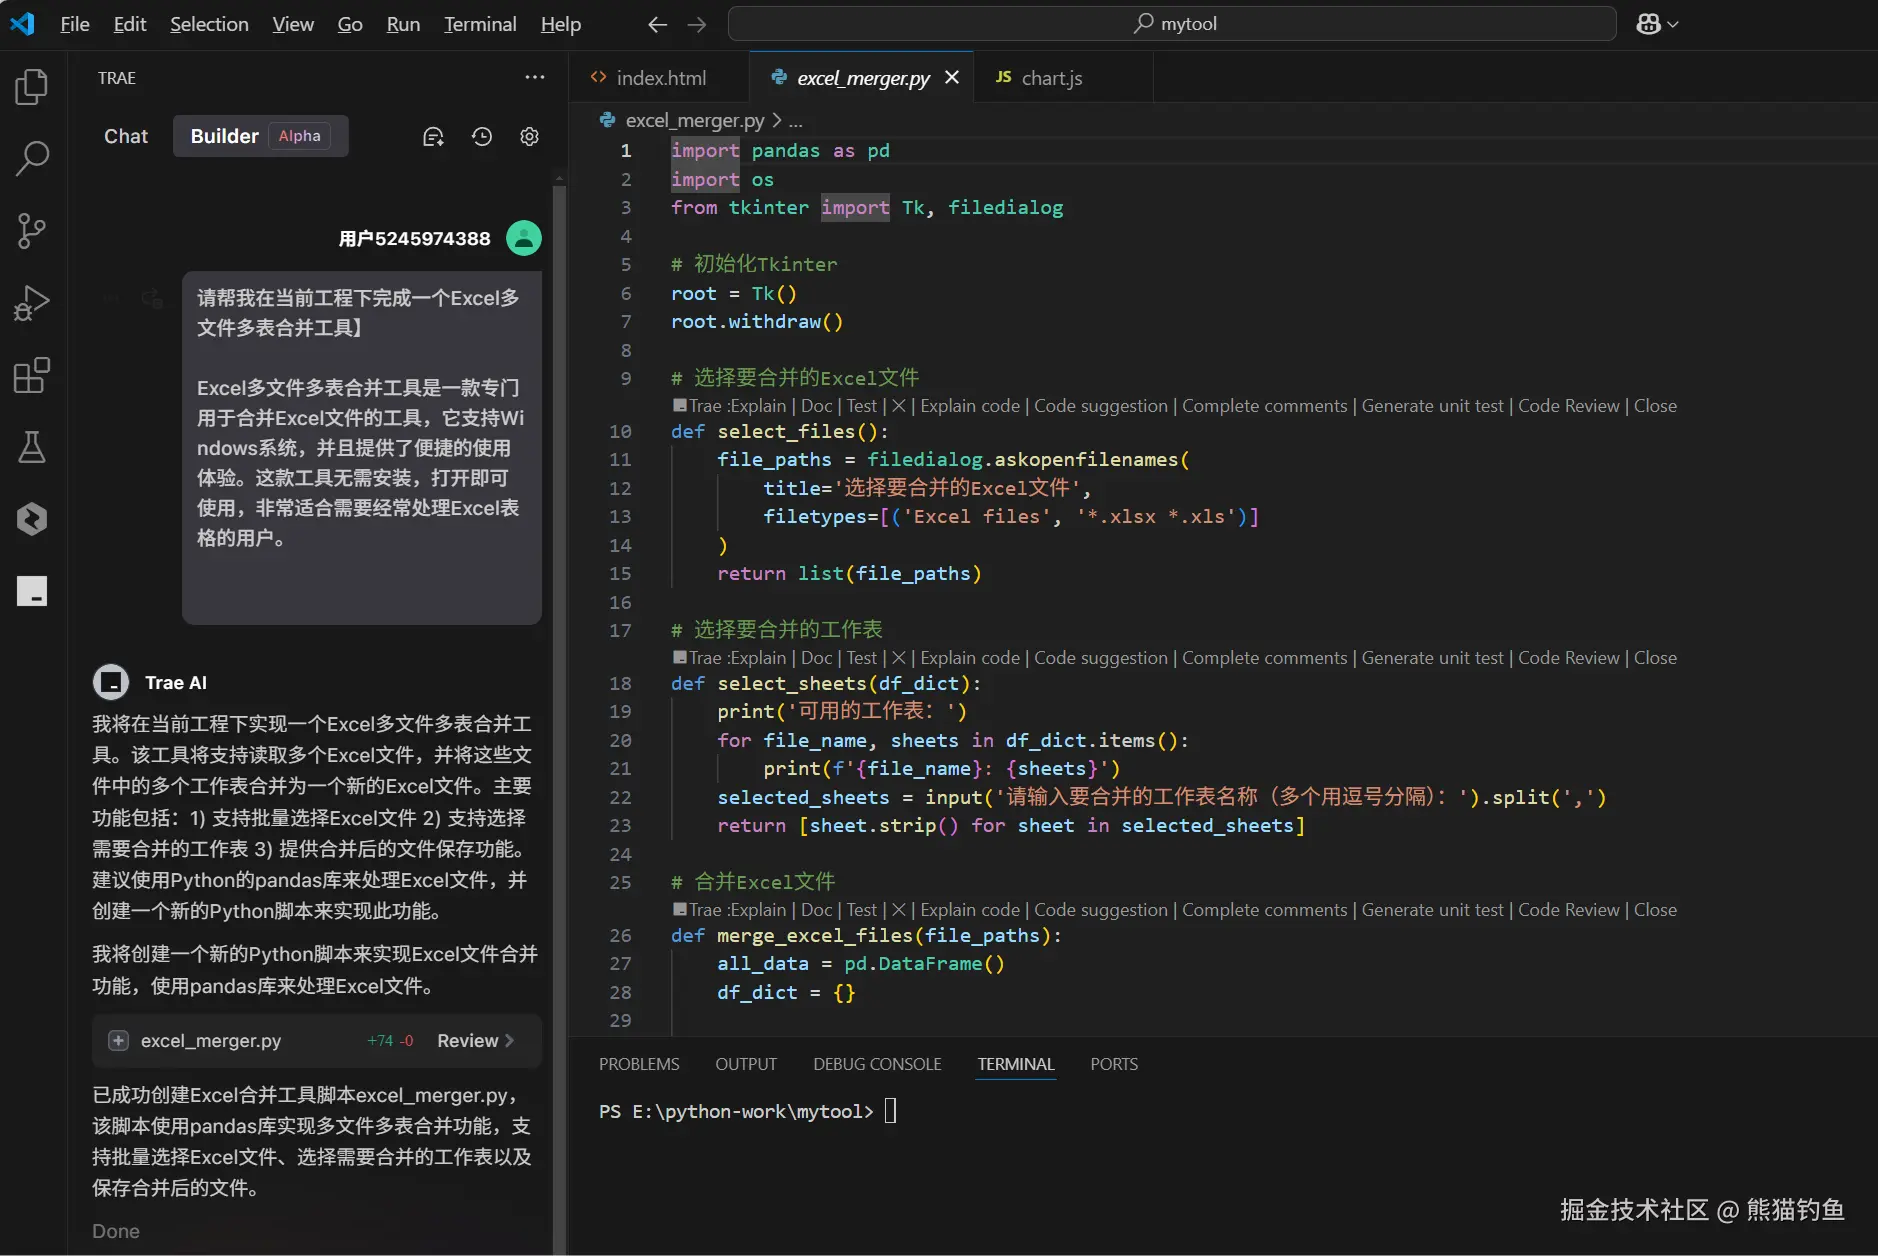Open chat history clock icon
Image resolution: width=1878 pixels, height=1256 pixels.
click(x=482, y=137)
